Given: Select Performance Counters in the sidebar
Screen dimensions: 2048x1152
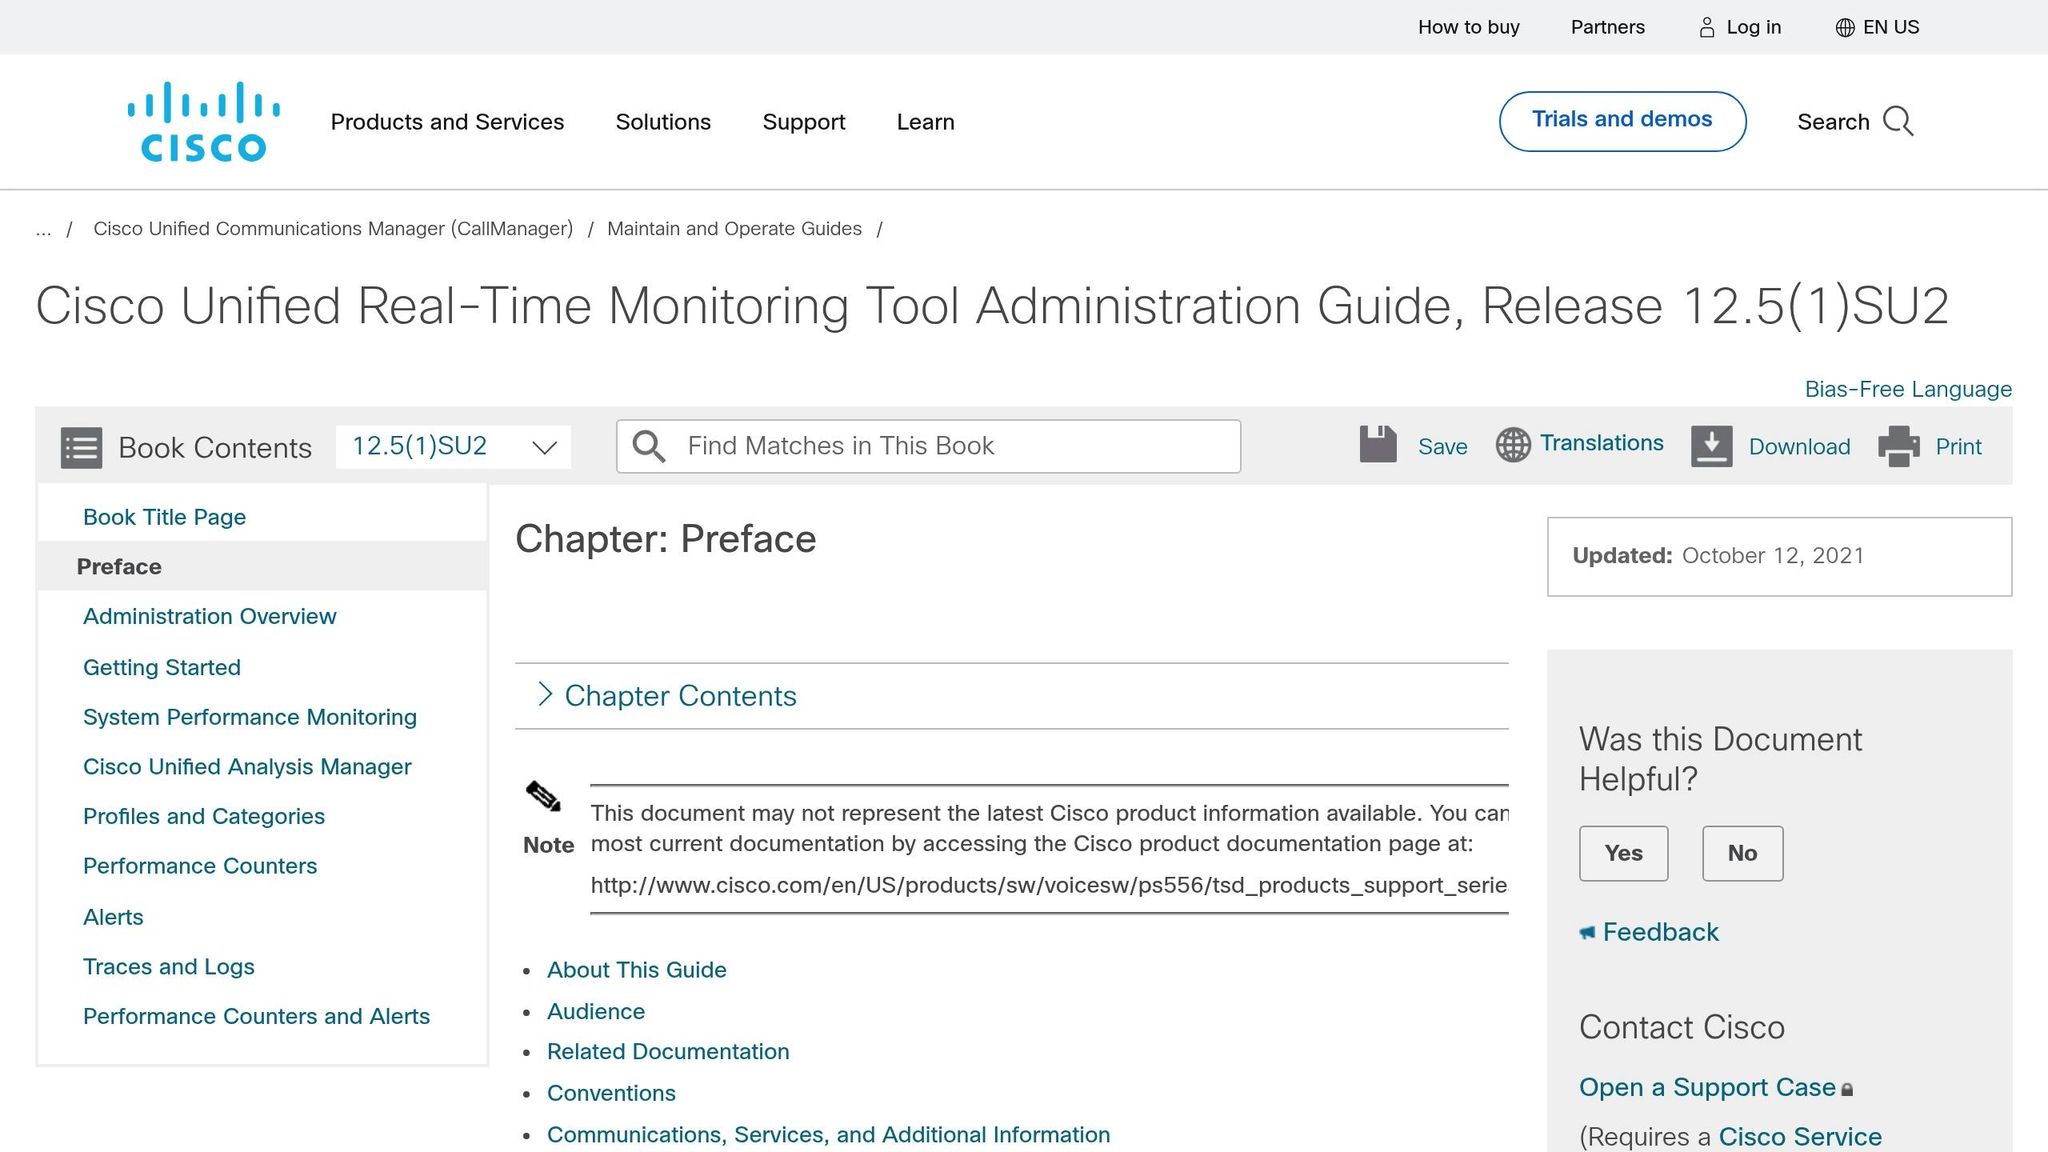Looking at the screenshot, I should [200, 865].
